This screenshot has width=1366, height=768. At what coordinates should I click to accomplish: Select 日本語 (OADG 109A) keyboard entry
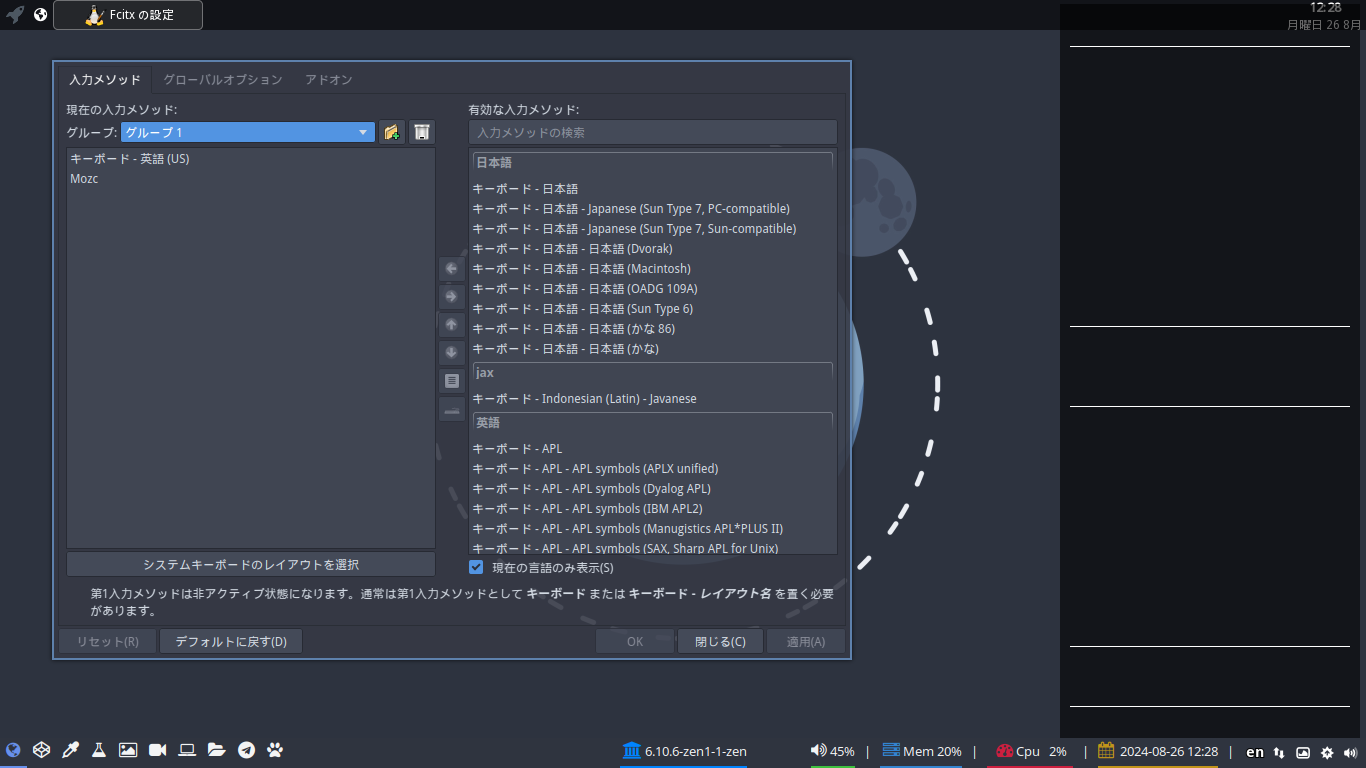[652, 288]
